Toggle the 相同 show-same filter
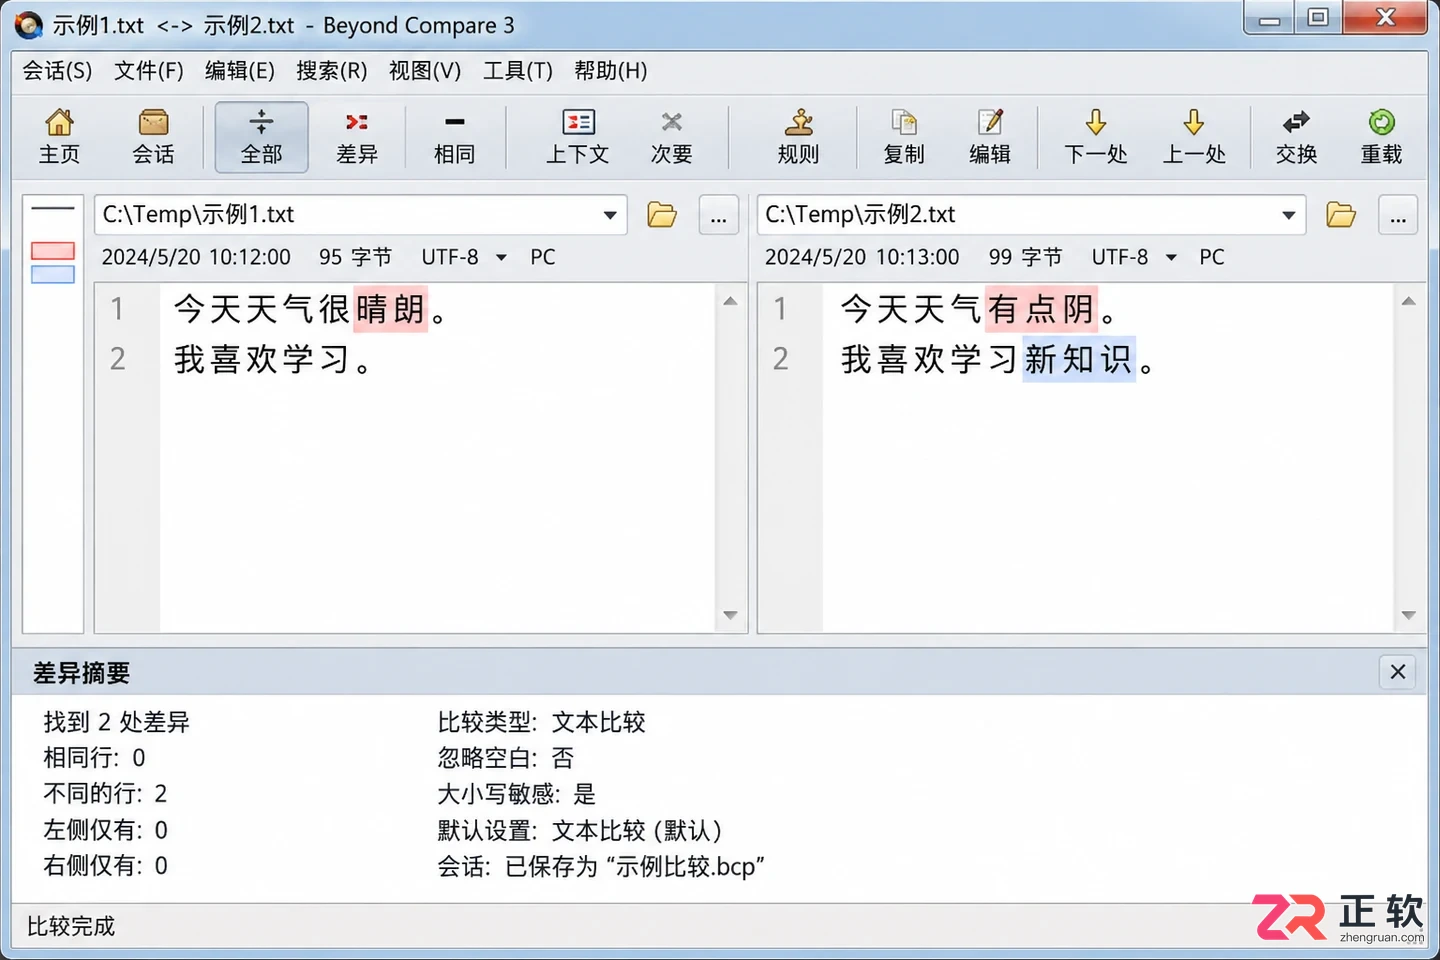Screen dimensions: 1440x960 [x=454, y=137]
